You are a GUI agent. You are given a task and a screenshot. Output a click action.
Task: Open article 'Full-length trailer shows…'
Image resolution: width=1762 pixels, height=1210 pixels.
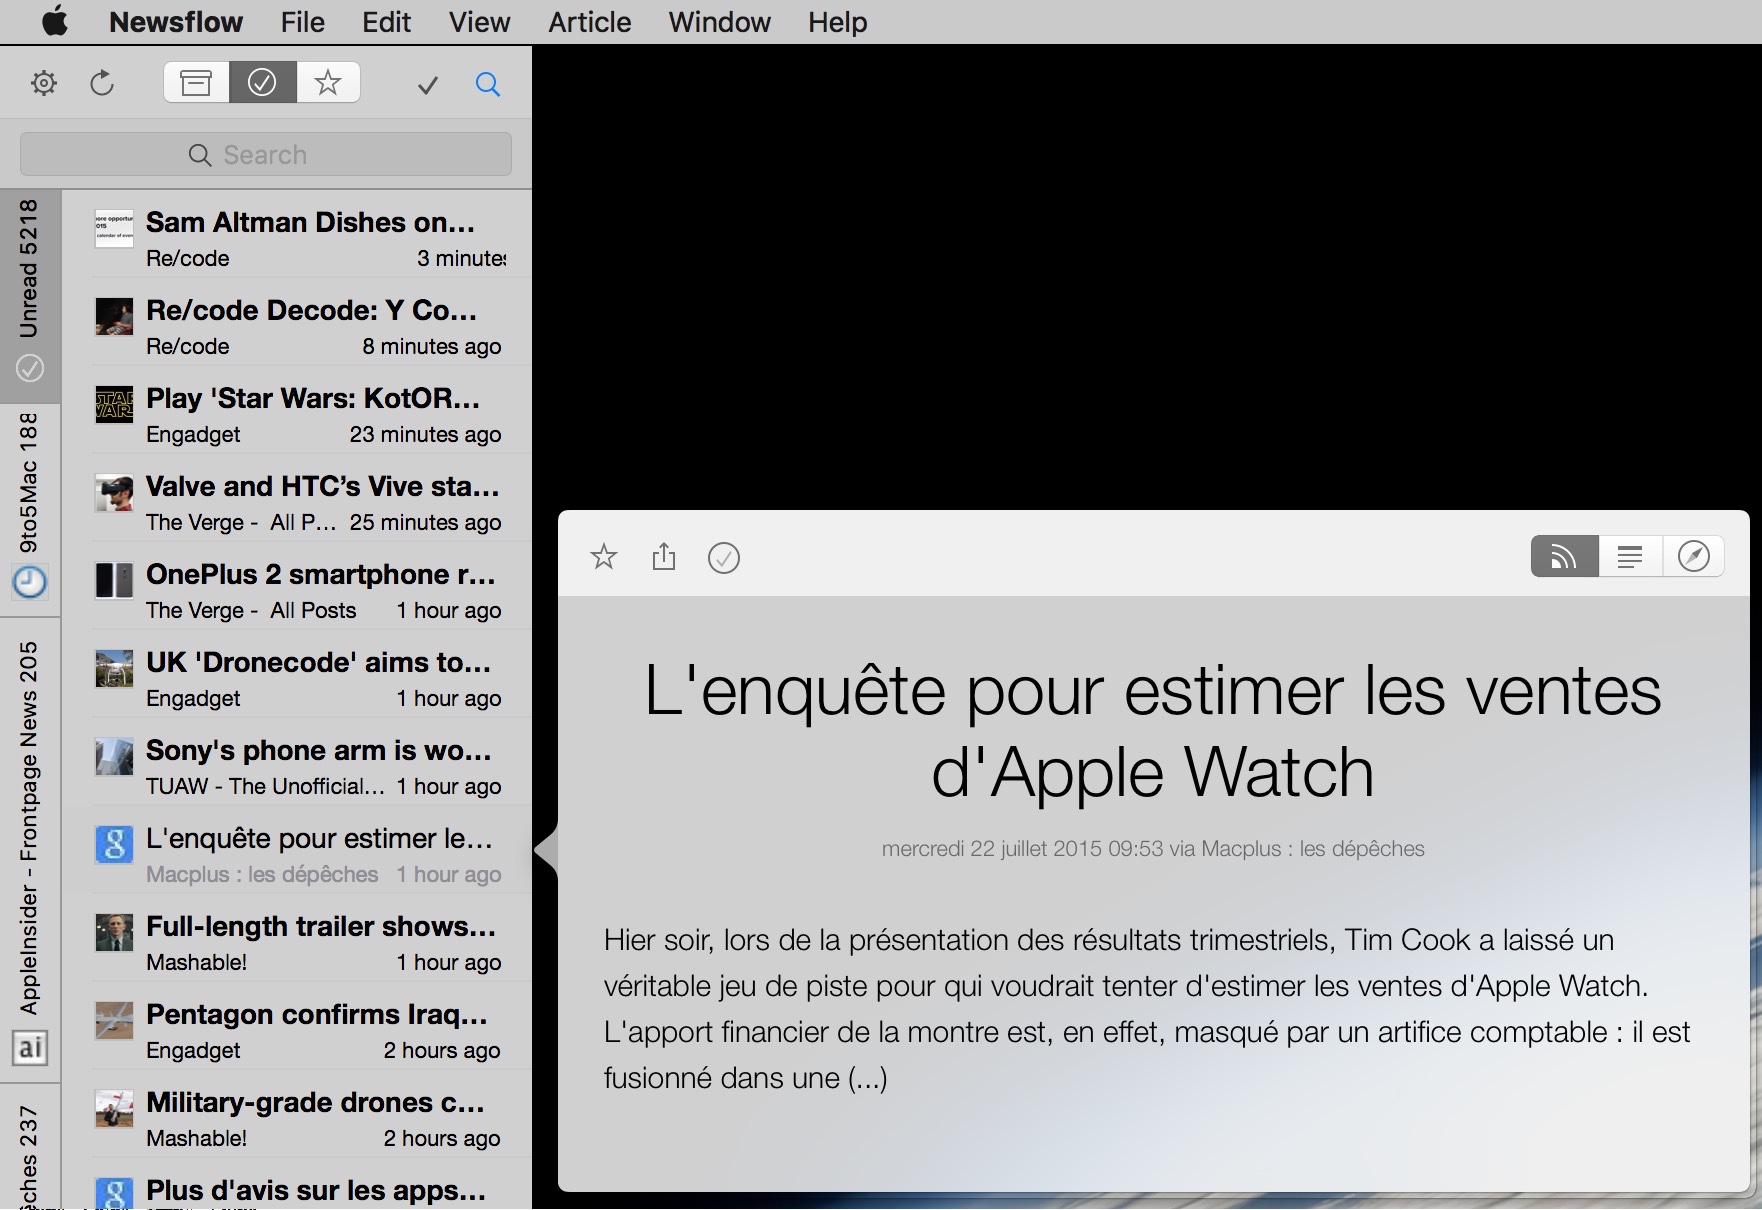point(297,938)
